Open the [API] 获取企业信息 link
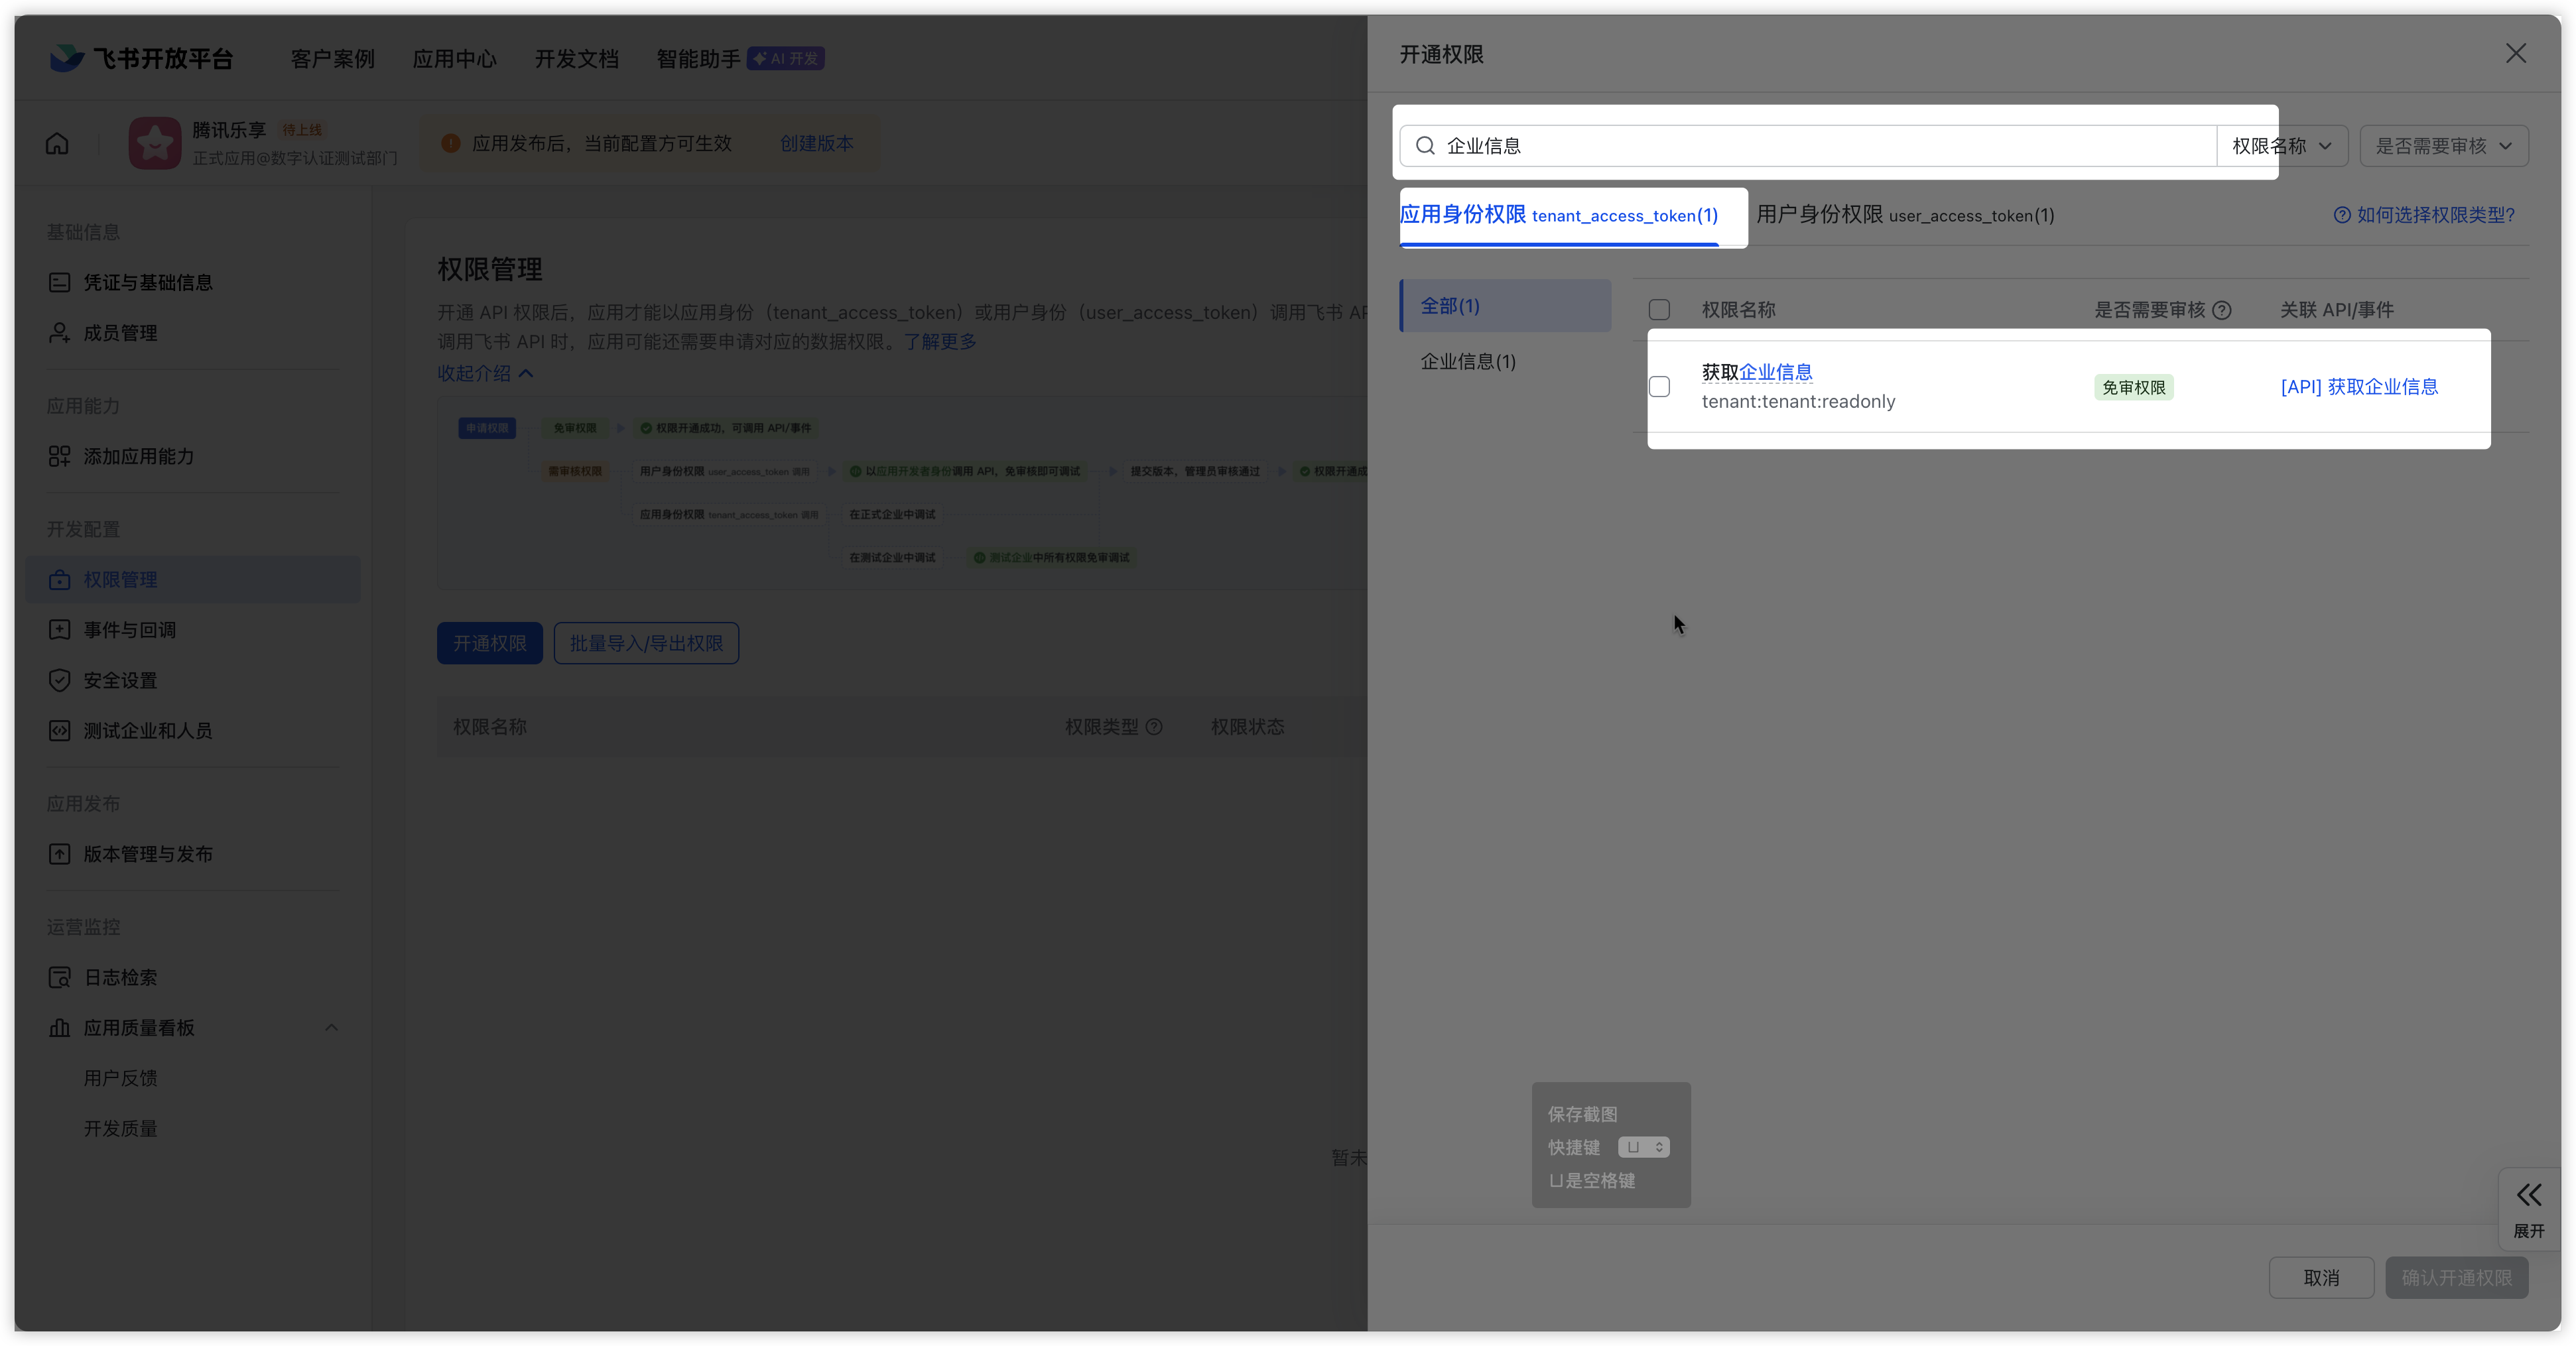Viewport: 2576px width, 1346px height. pyautogui.click(x=2359, y=387)
